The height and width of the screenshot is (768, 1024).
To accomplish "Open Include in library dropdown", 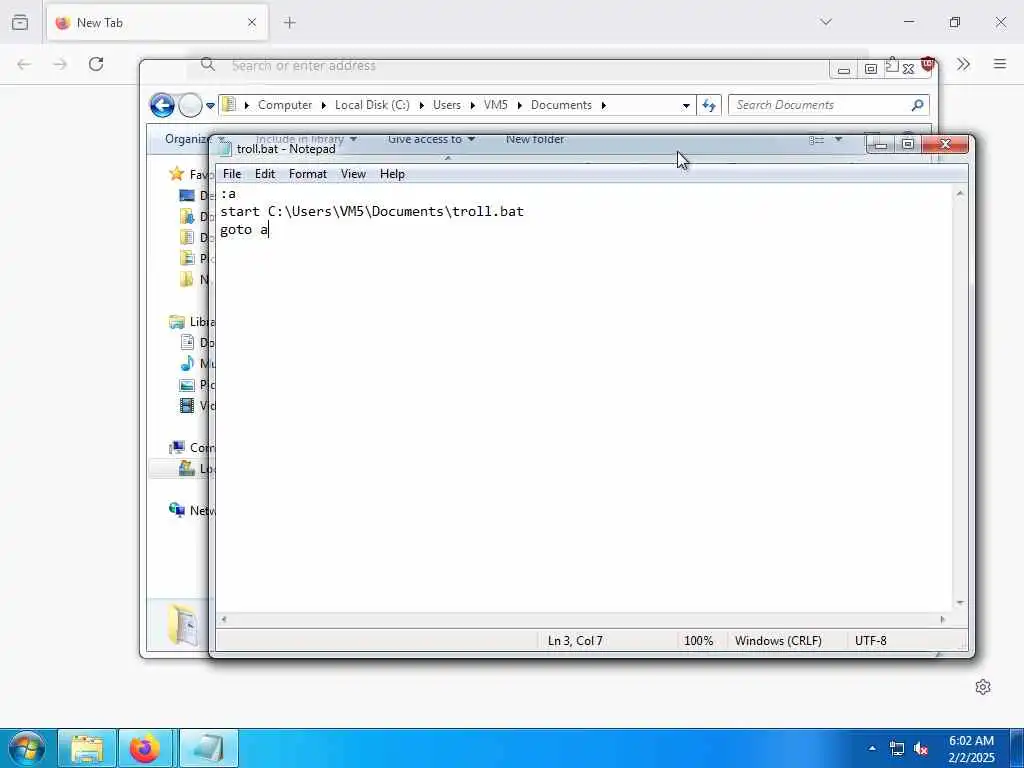I will pos(306,139).
